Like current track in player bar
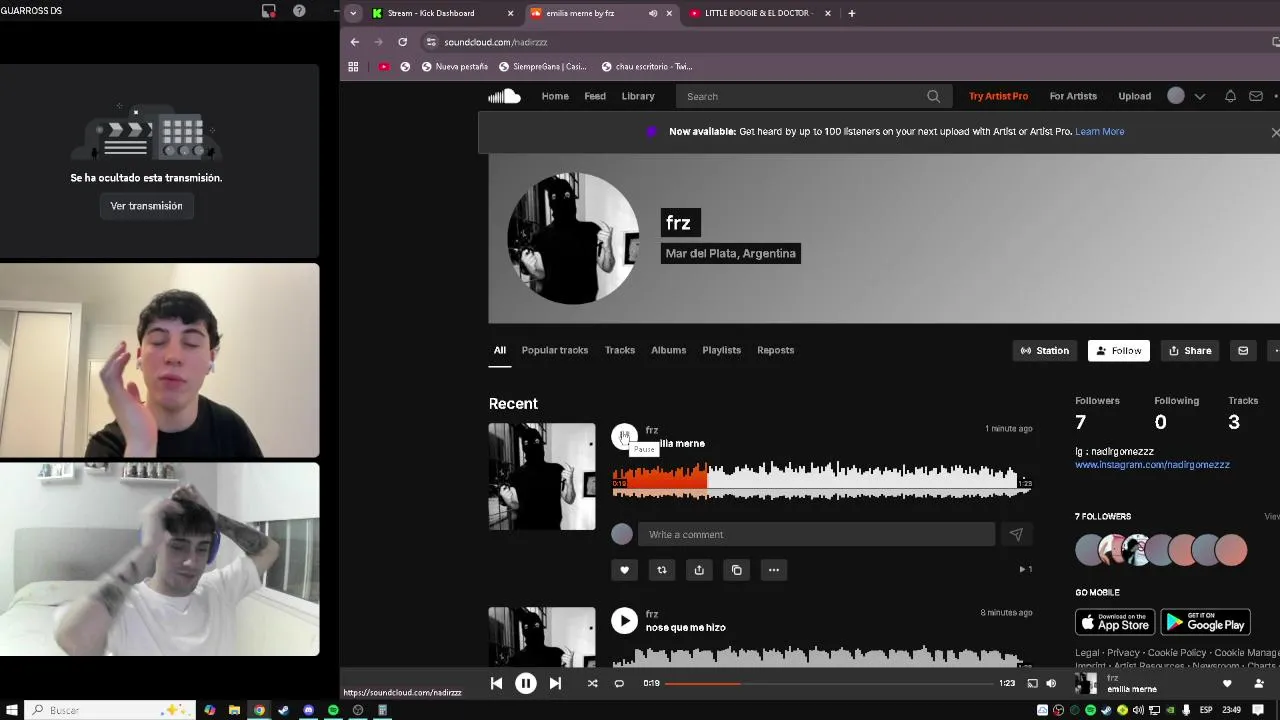Screen dimensions: 1280x720 click(x=1227, y=683)
